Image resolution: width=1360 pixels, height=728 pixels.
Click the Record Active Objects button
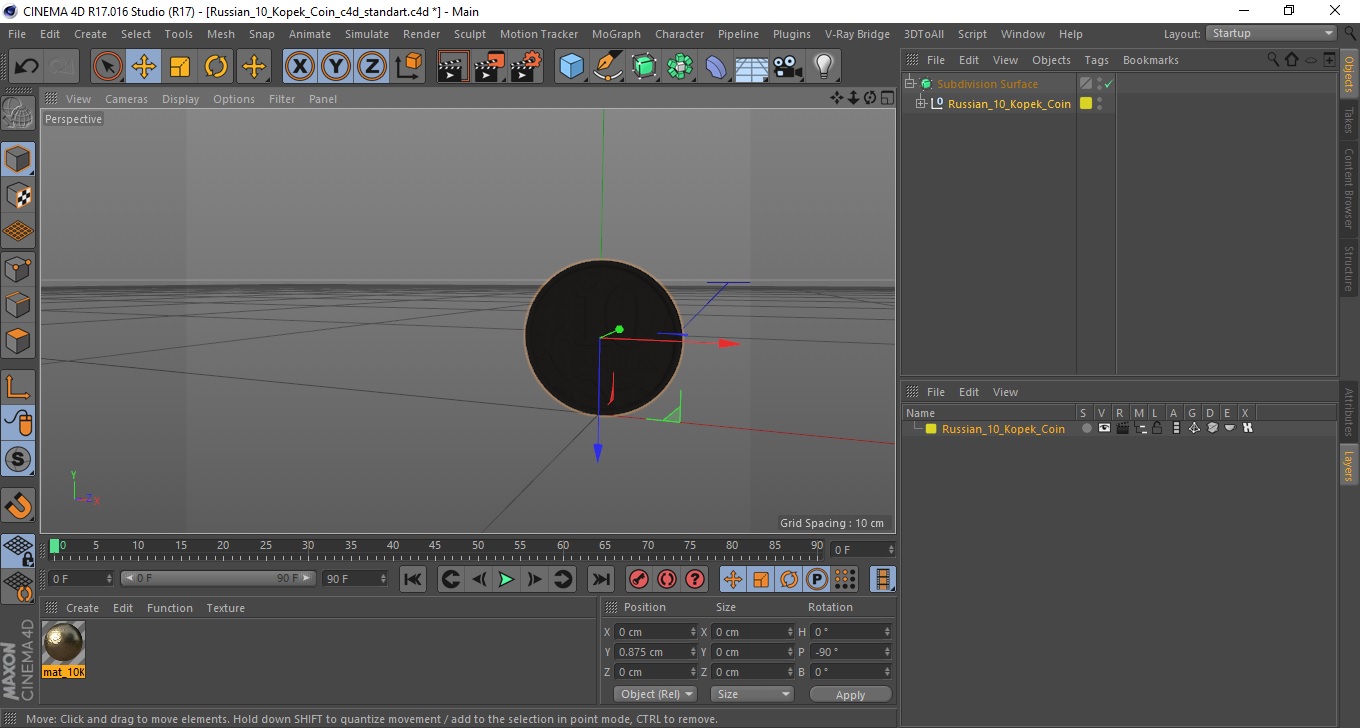click(638, 579)
